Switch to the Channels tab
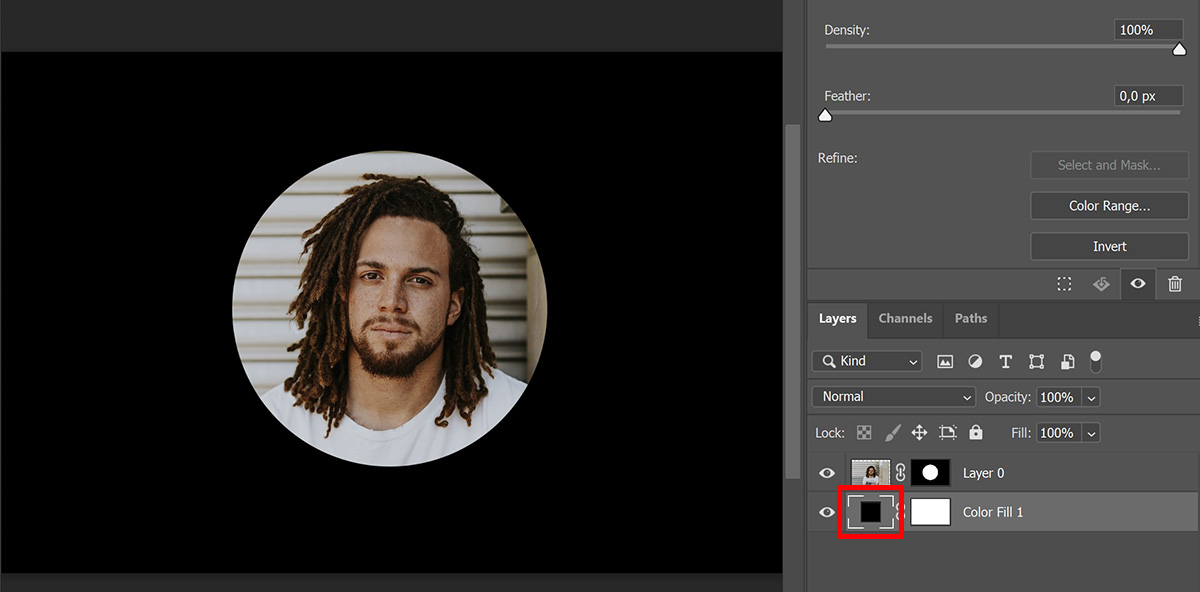This screenshot has width=1200, height=592. pos(905,318)
